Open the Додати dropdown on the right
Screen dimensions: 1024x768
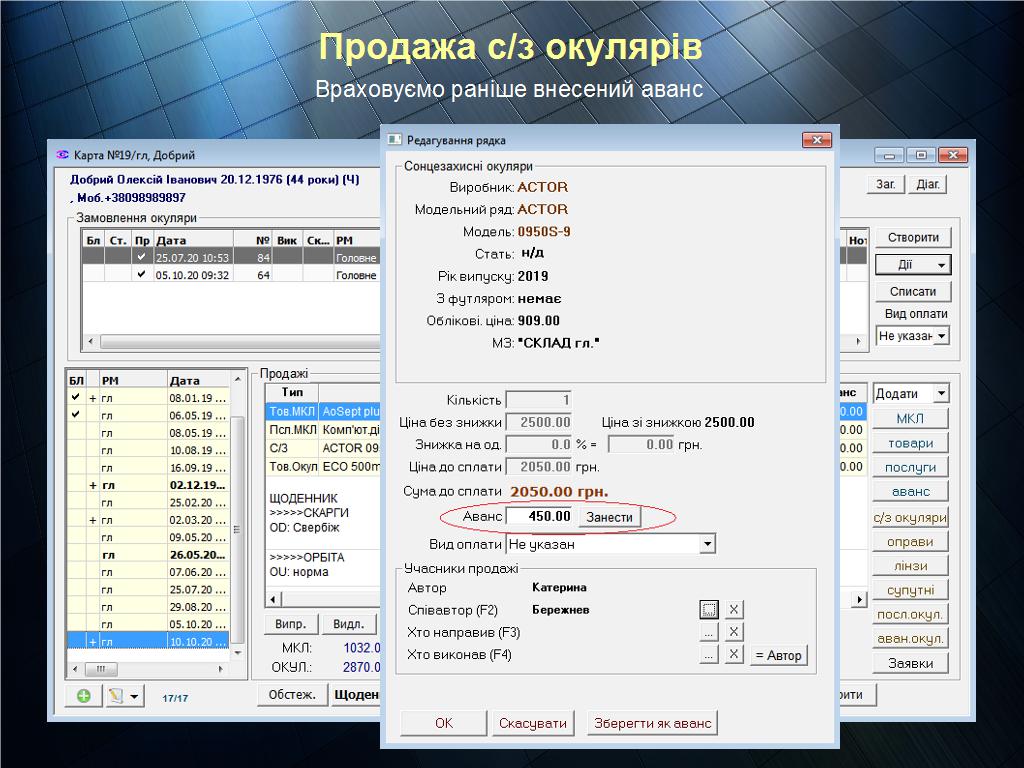(x=940, y=394)
